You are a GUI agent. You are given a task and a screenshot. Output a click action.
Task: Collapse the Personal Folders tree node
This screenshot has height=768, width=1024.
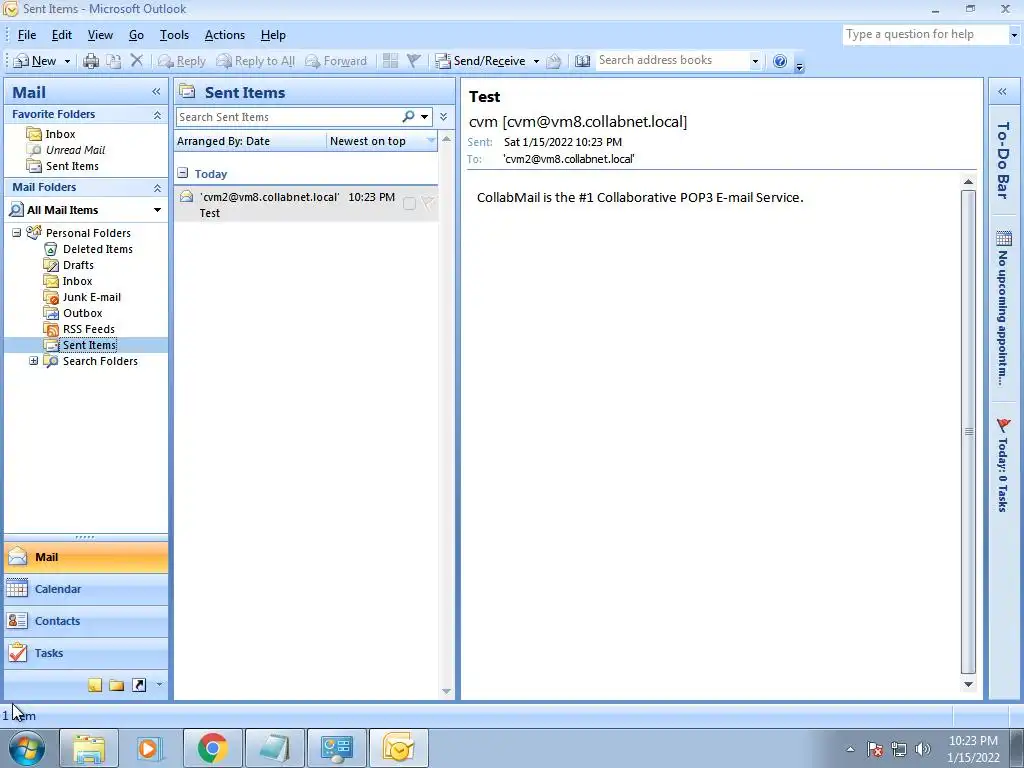(x=17, y=232)
